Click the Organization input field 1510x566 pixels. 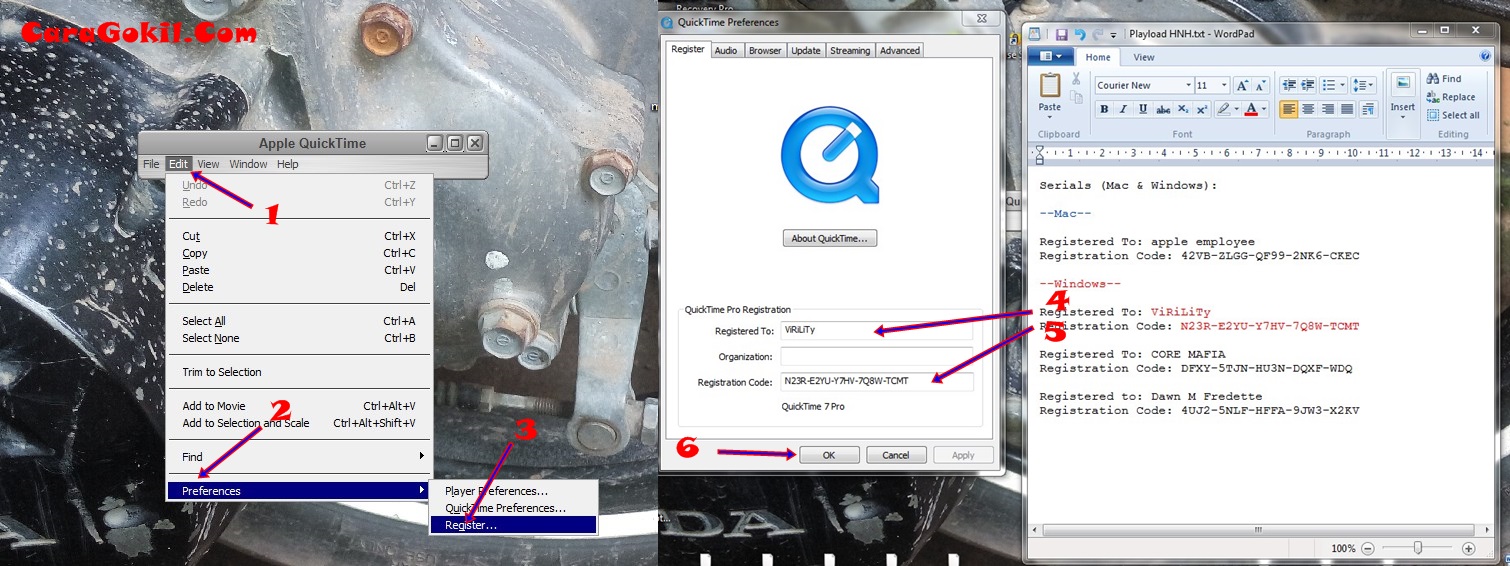pyautogui.click(x=877, y=356)
